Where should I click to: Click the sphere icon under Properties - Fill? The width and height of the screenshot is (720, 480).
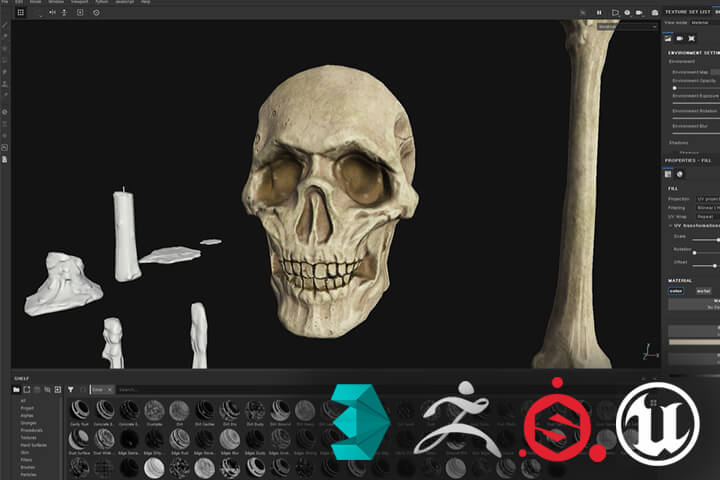pyautogui.click(x=680, y=174)
